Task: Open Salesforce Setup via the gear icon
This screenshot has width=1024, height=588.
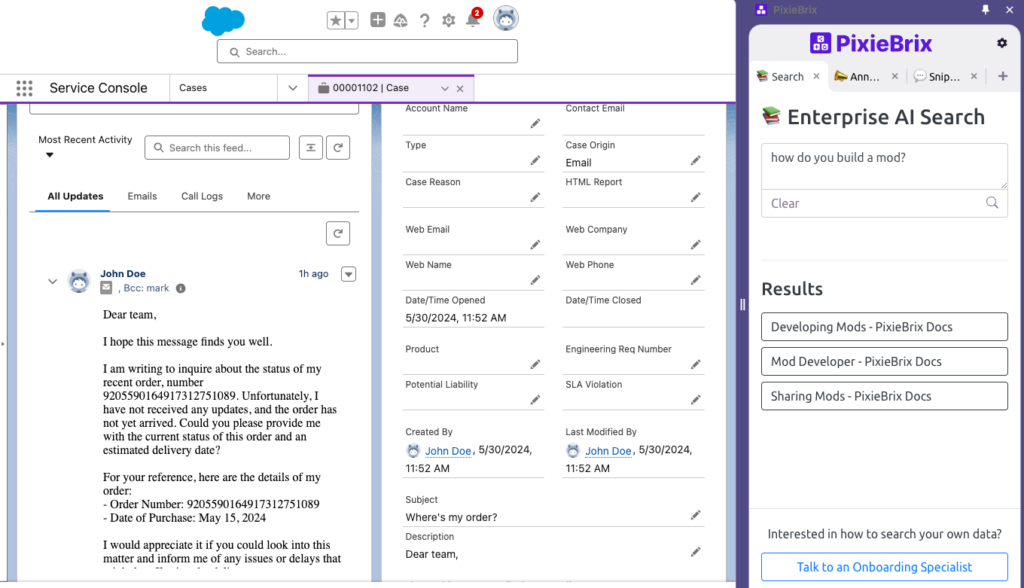Action: tap(448, 19)
